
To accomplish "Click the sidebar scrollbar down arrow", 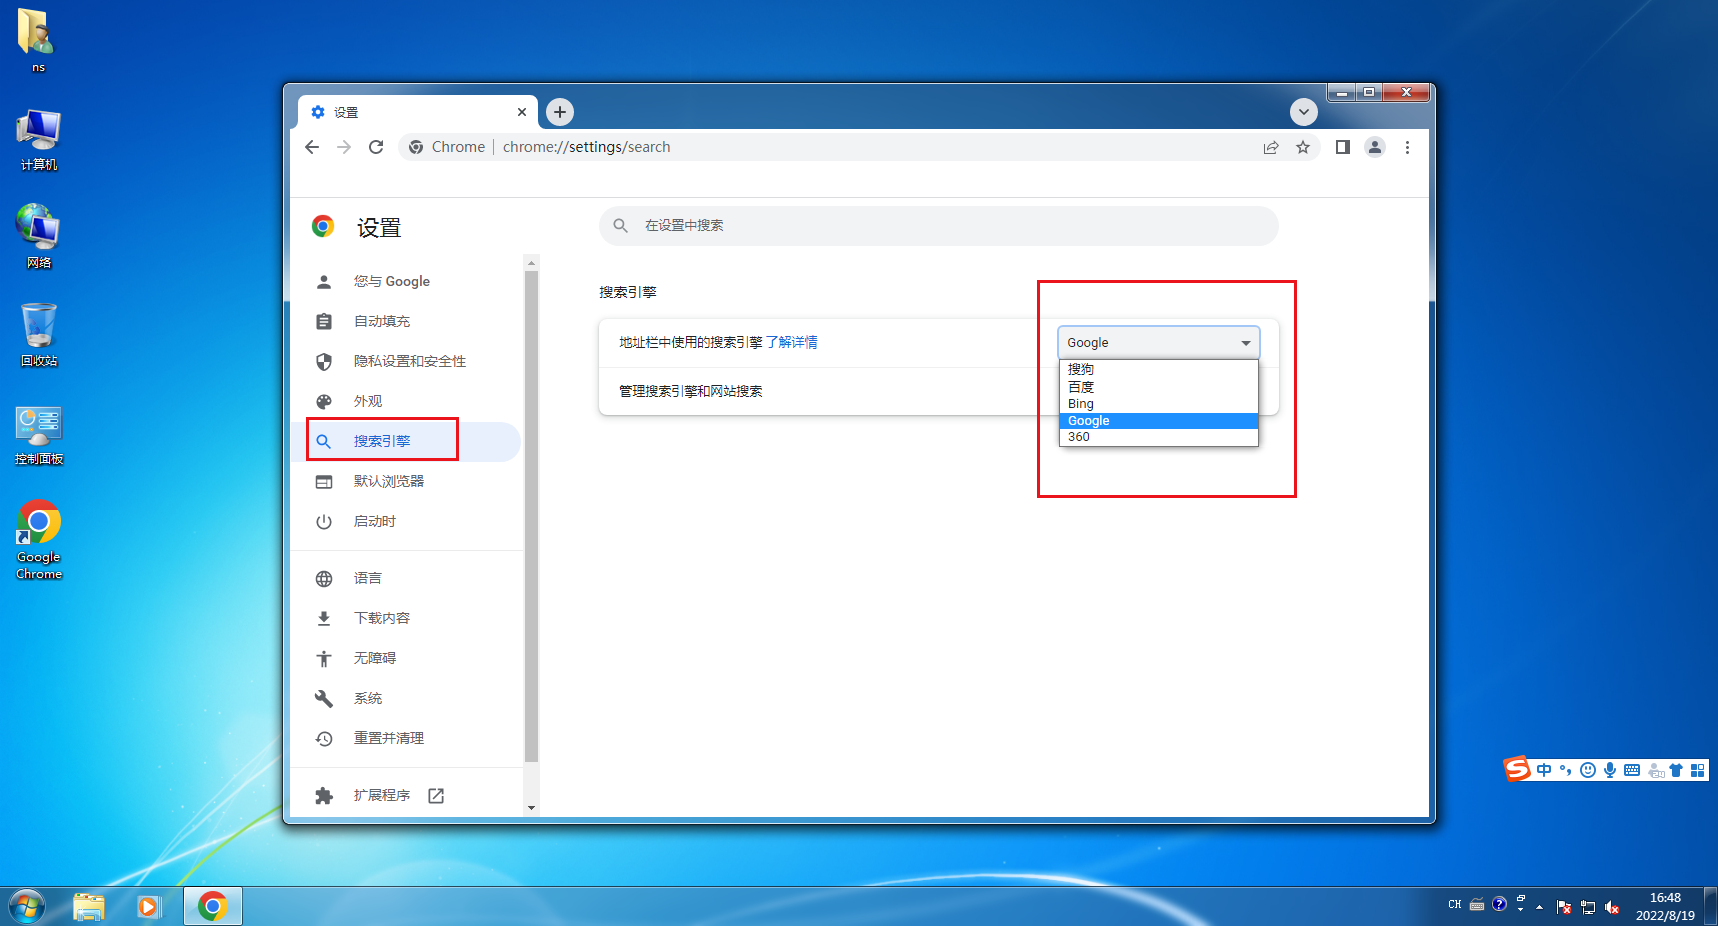I will (x=531, y=807).
